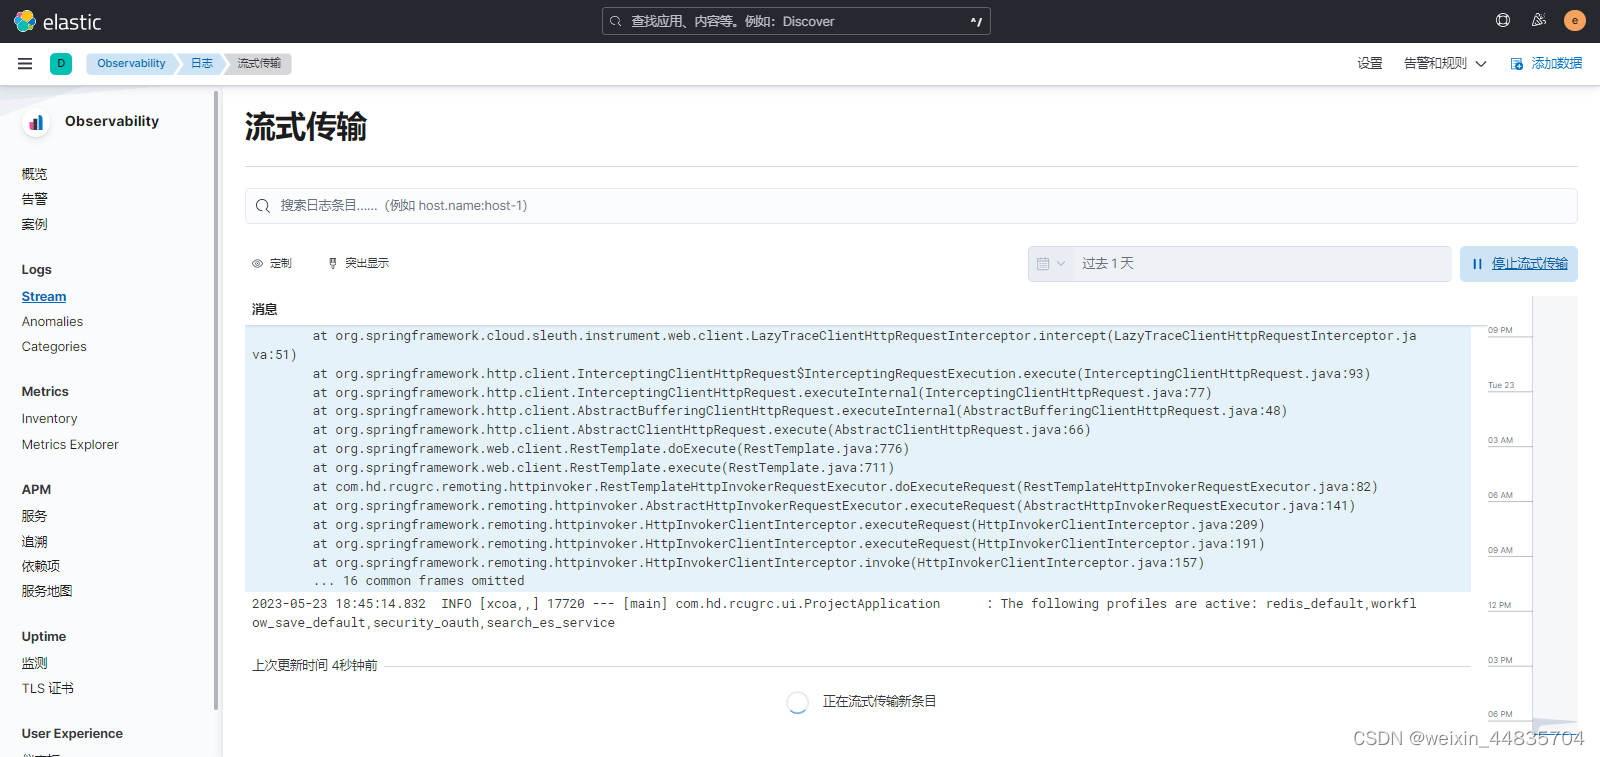Jump to 09 PM on log minimap

point(1500,330)
